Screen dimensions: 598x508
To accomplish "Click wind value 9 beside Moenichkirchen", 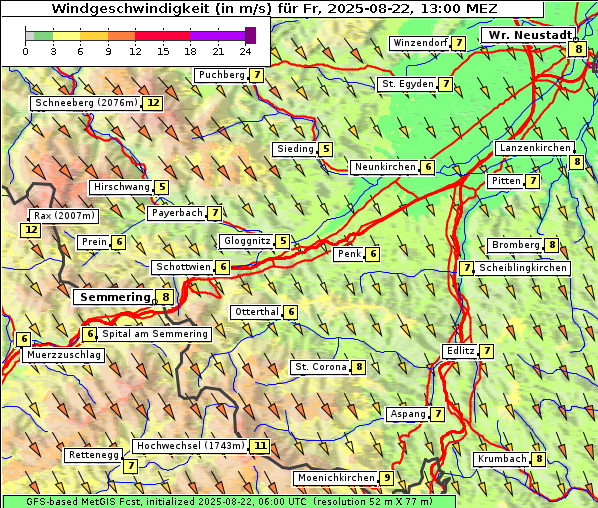I will (386, 478).
